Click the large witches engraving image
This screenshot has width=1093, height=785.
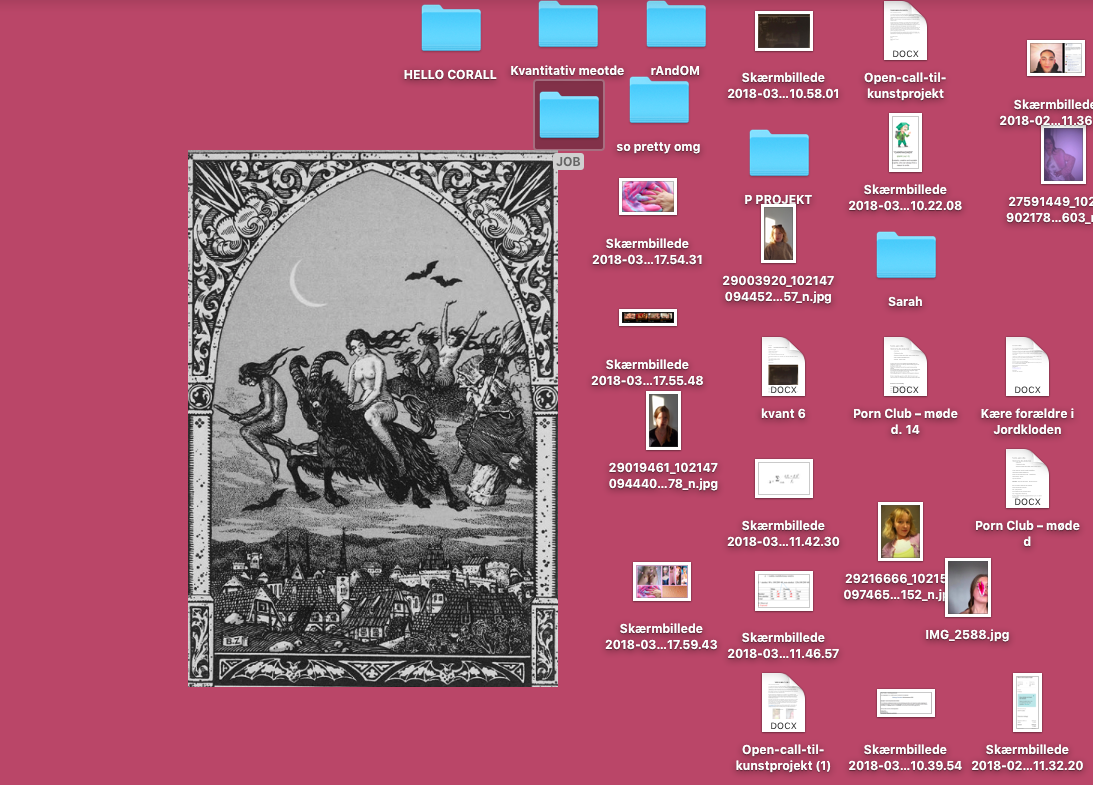373,419
